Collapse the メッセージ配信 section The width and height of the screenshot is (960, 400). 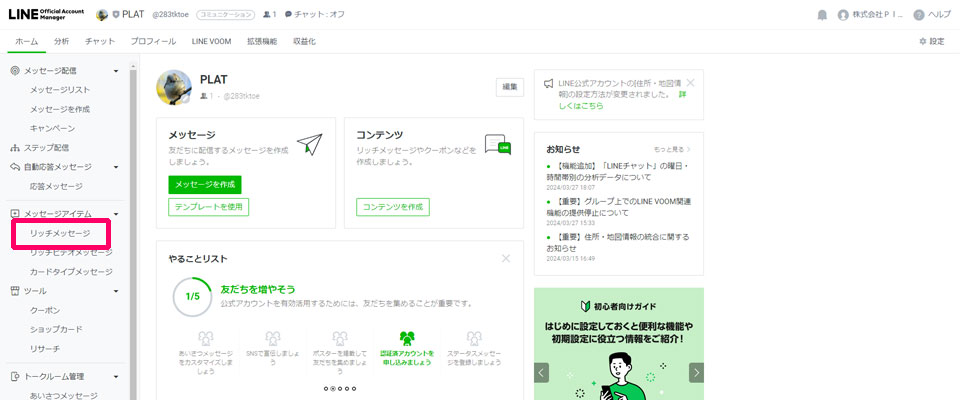tap(116, 71)
